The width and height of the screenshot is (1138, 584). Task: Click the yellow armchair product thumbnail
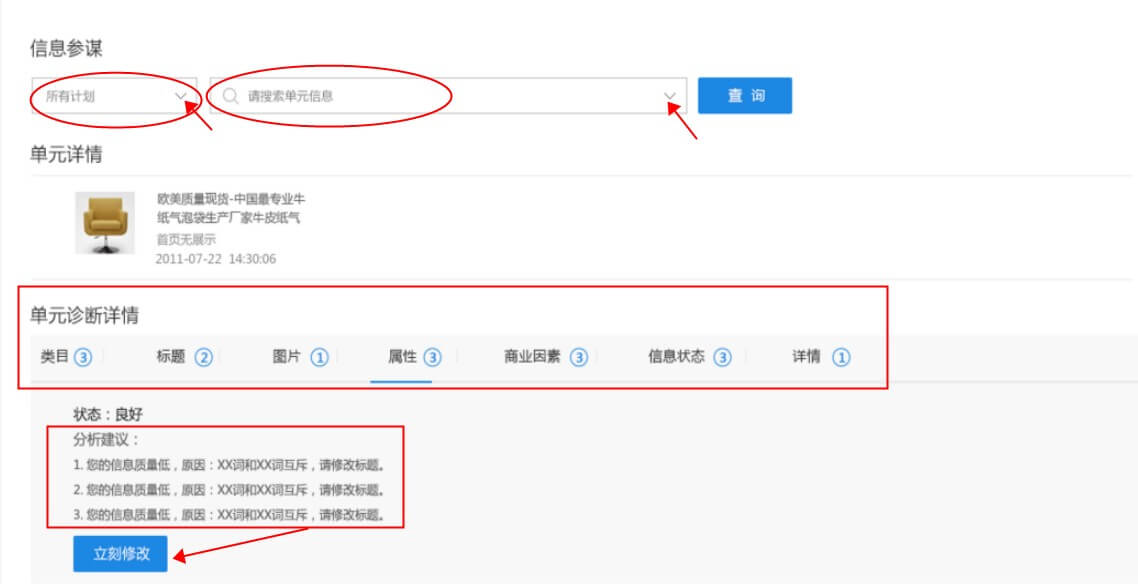(x=105, y=223)
